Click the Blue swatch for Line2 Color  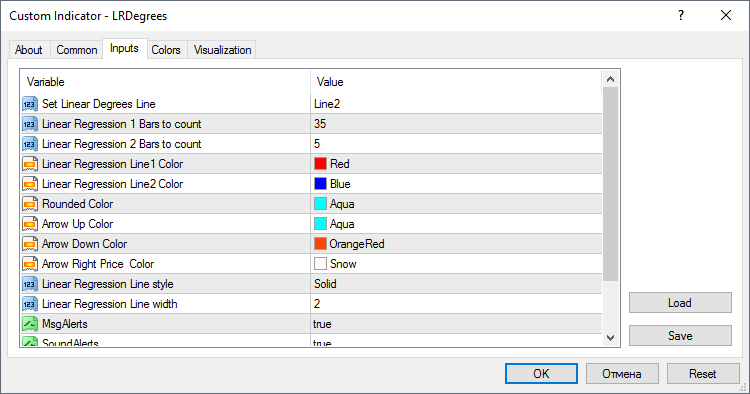point(320,184)
